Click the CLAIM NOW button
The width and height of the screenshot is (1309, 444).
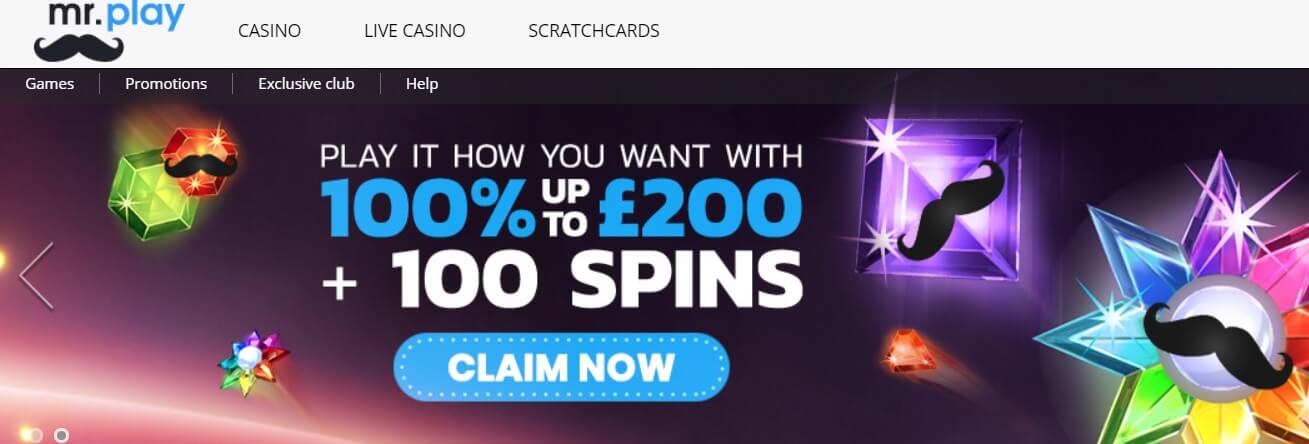pyautogui.click(x=561, y=367)
